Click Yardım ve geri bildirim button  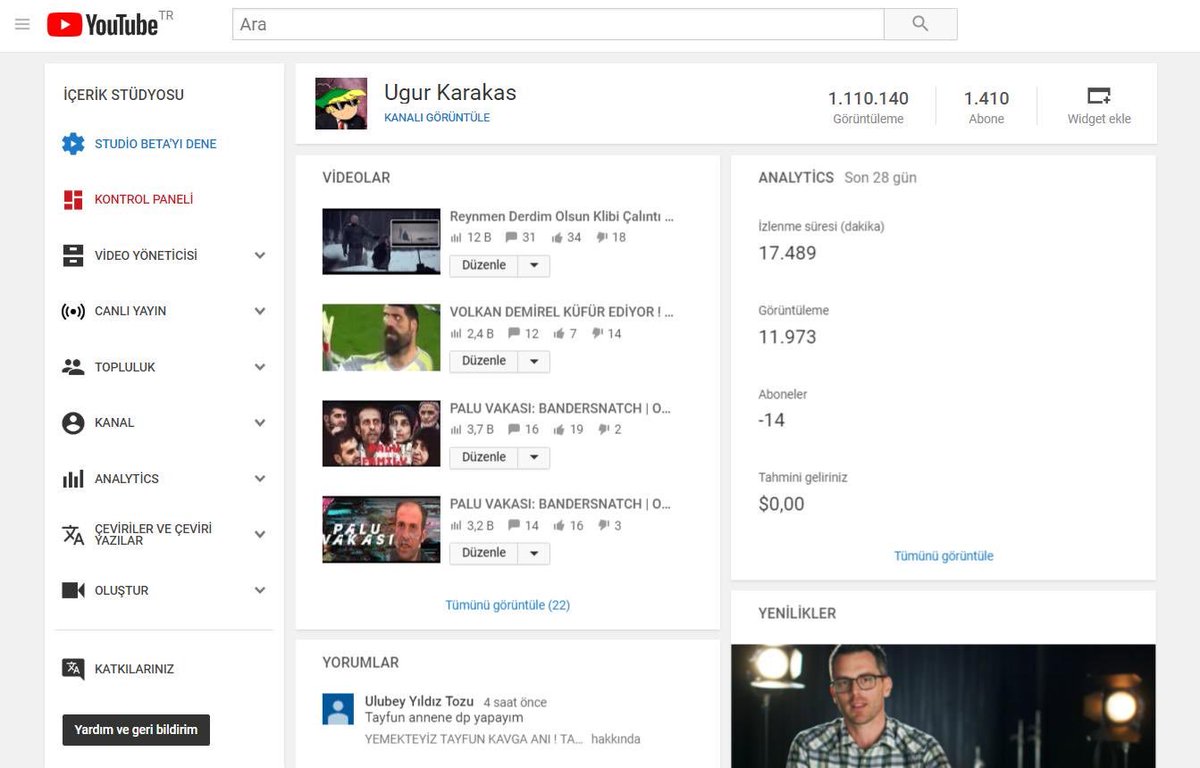click(x=136, y=730)
